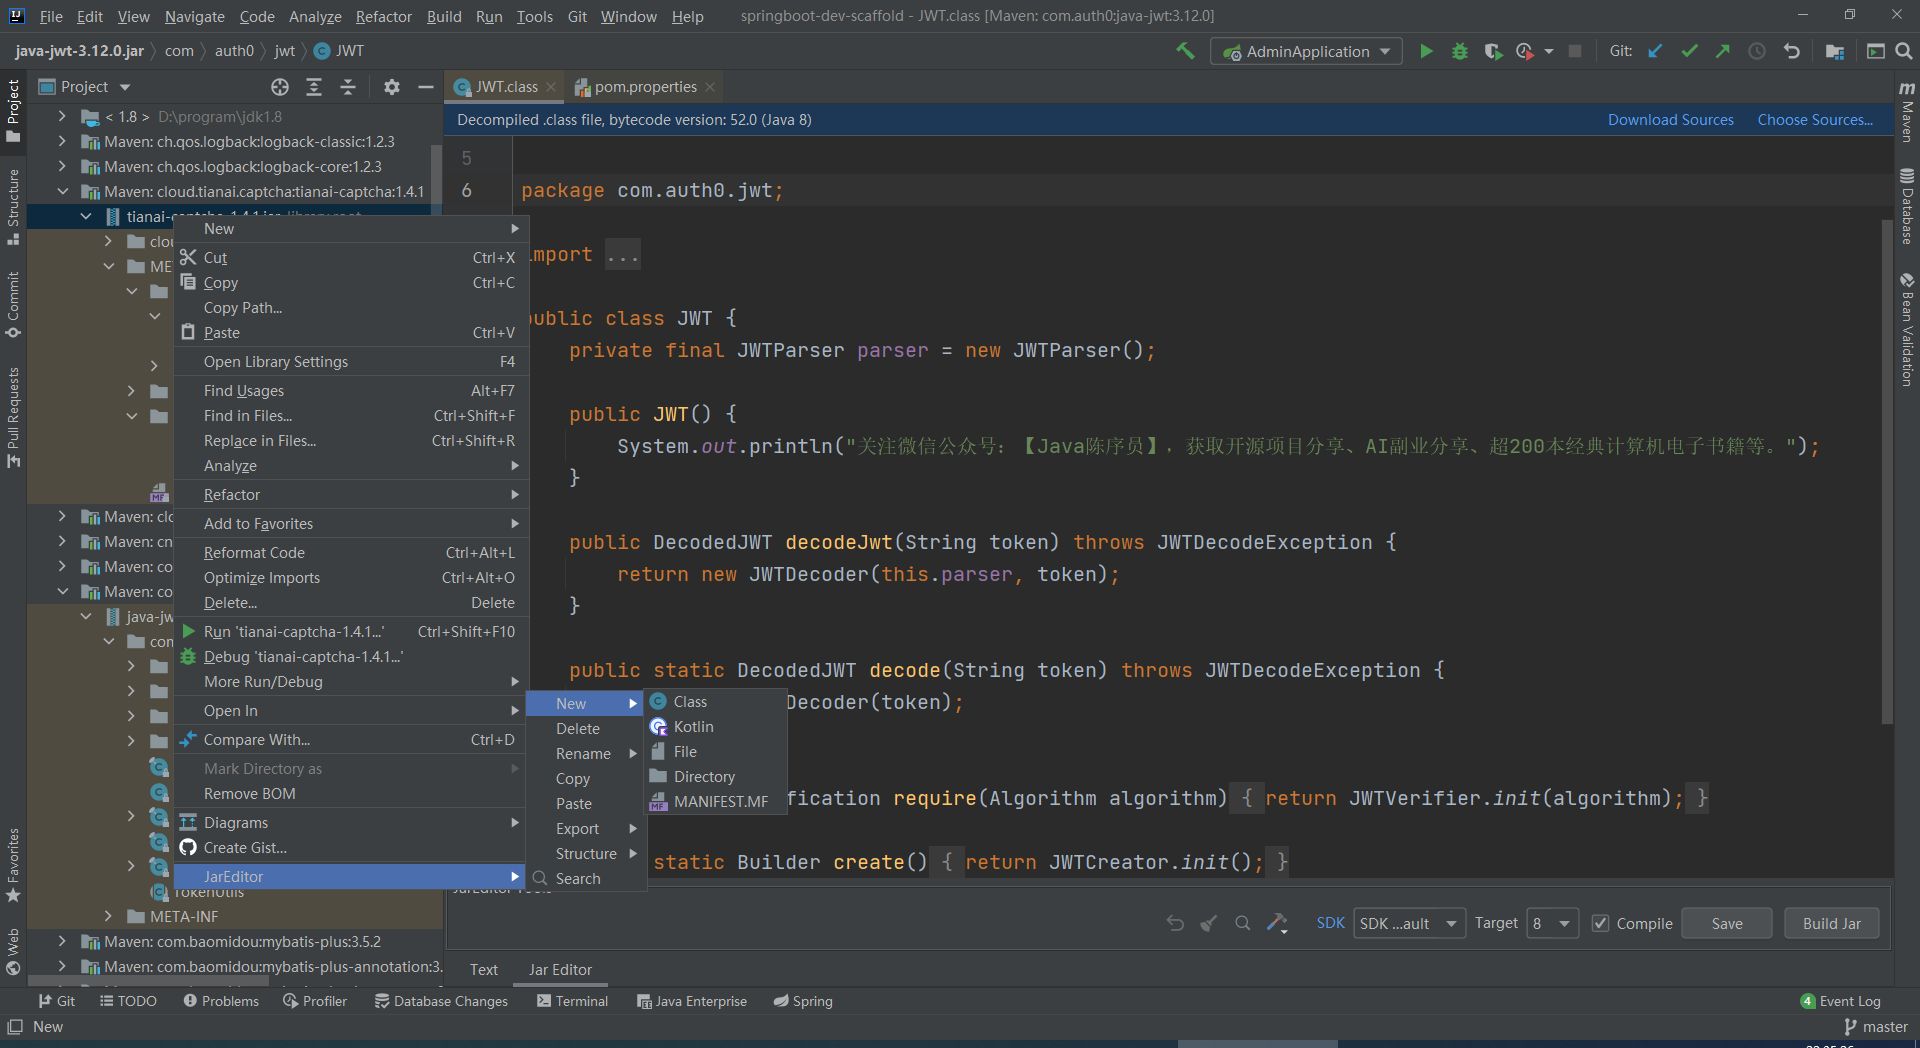Start debugging with the green bug icon

pyautogui.click(x=1459, y=51)
